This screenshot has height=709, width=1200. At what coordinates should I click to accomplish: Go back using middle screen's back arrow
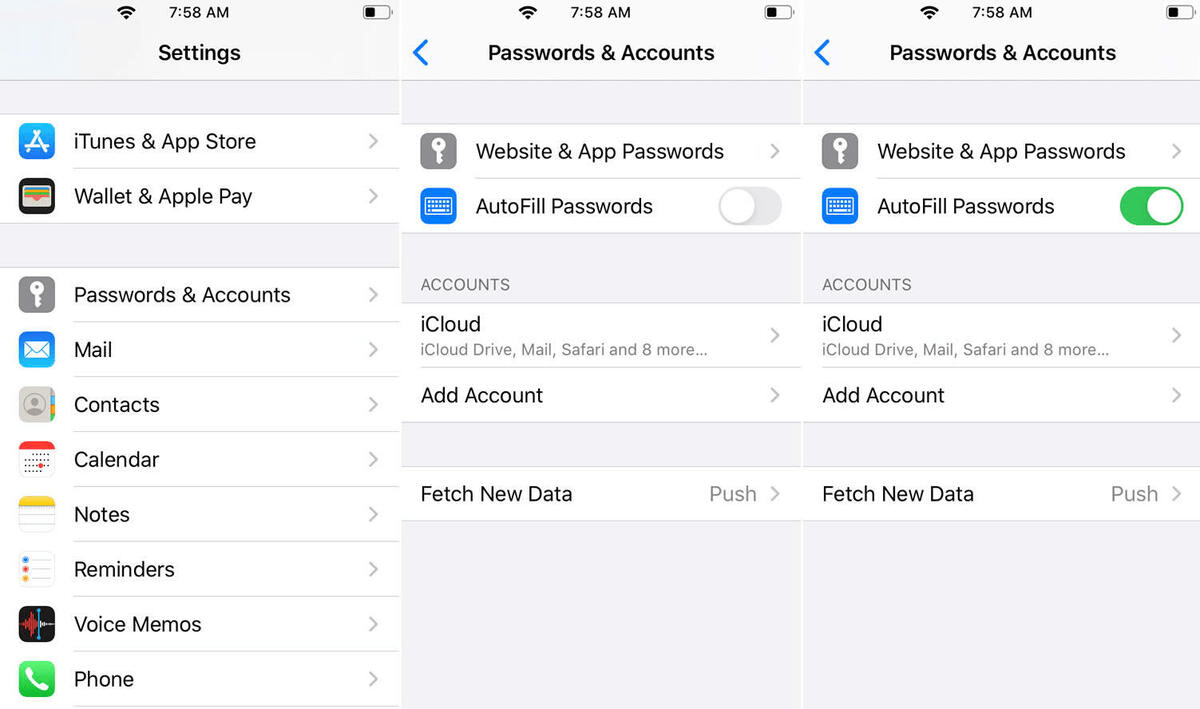click(x=421, y=53)
